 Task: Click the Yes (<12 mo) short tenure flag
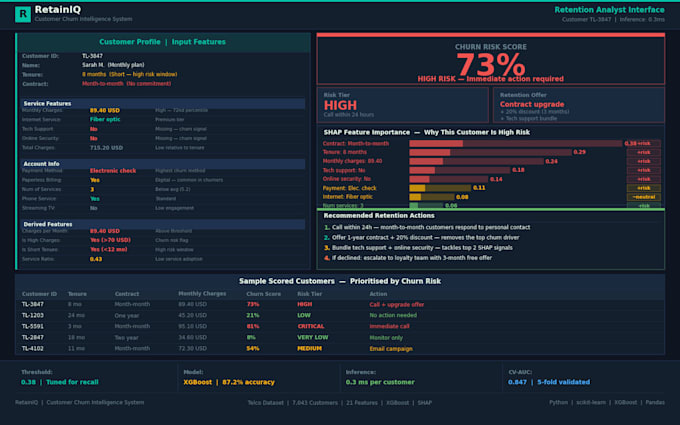(x=108, y=250)
